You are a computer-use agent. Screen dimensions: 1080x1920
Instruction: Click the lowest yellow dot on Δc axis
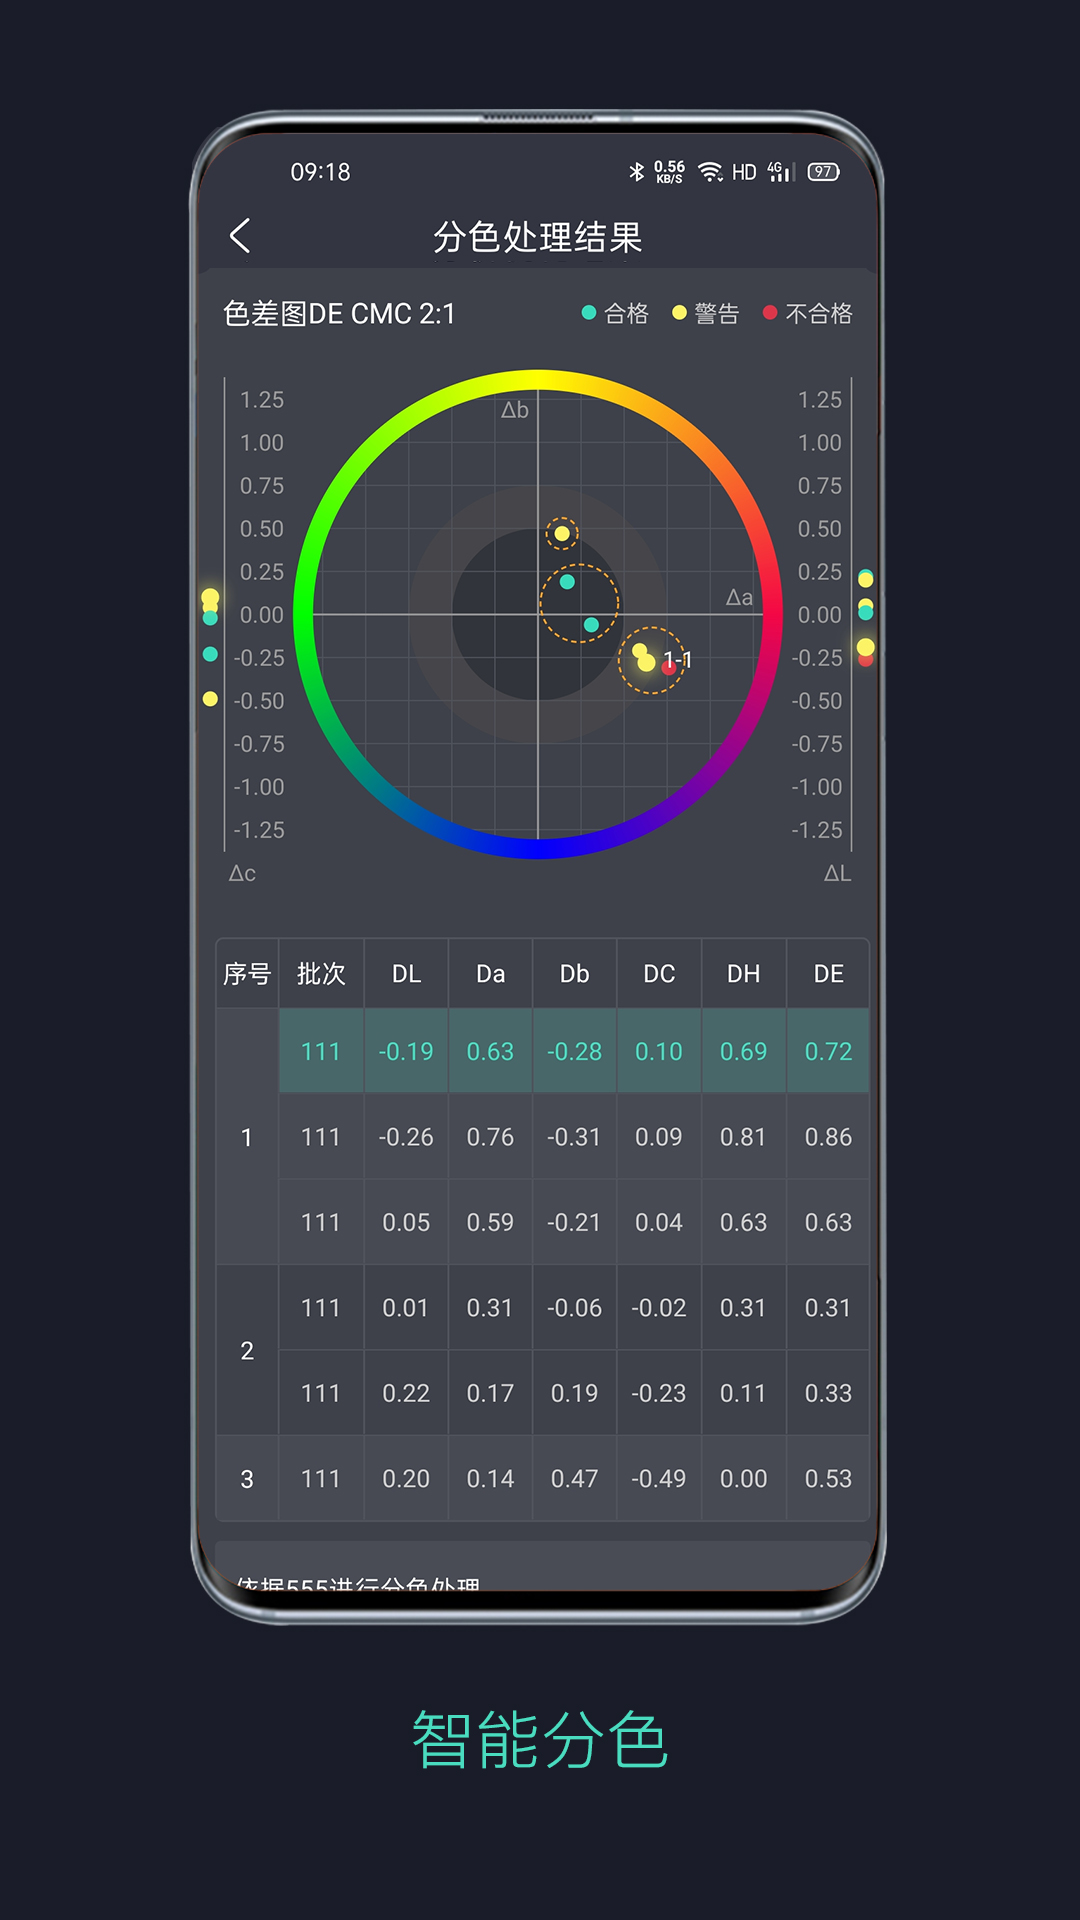pyautogui.click(x=210, y=699)
